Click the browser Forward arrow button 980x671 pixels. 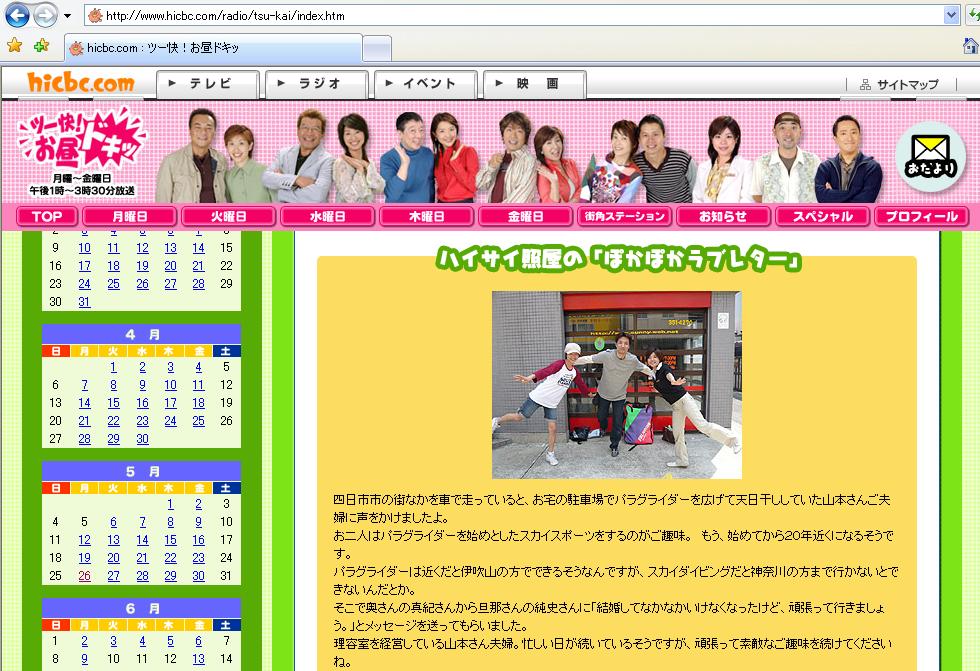pyautogui.click(x=44, y=15)
